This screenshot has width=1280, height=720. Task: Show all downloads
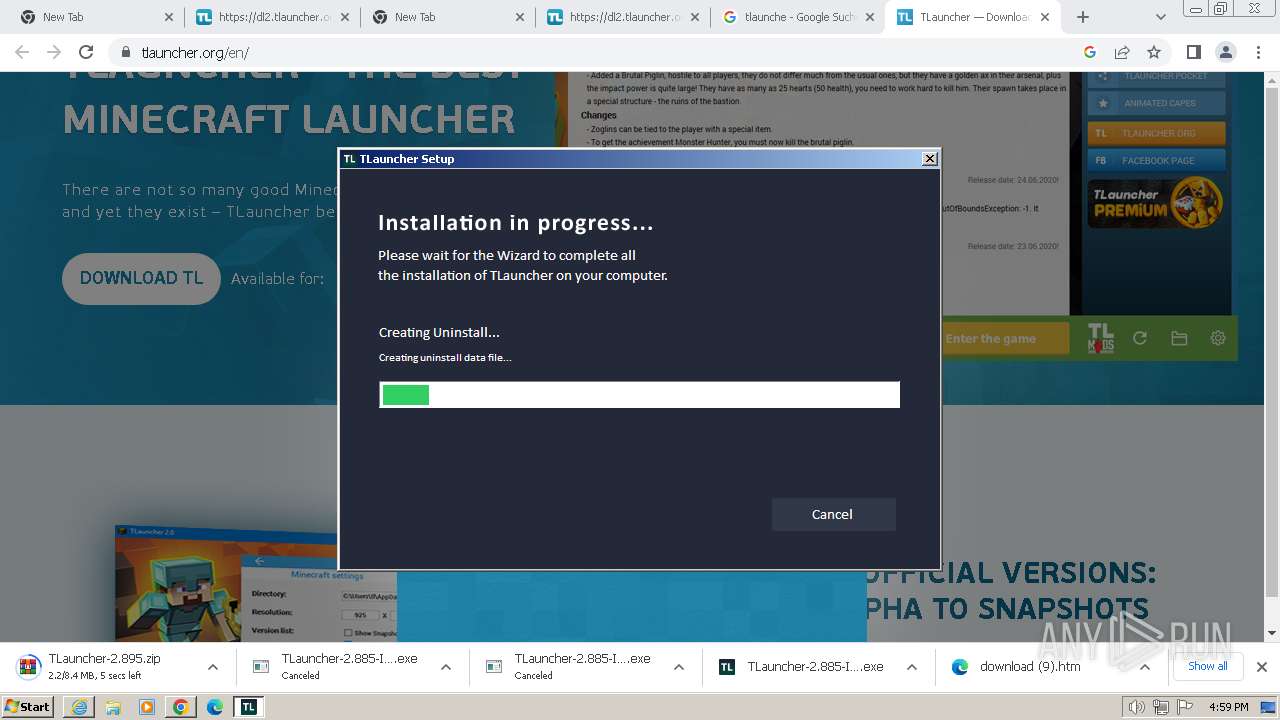1207,667
